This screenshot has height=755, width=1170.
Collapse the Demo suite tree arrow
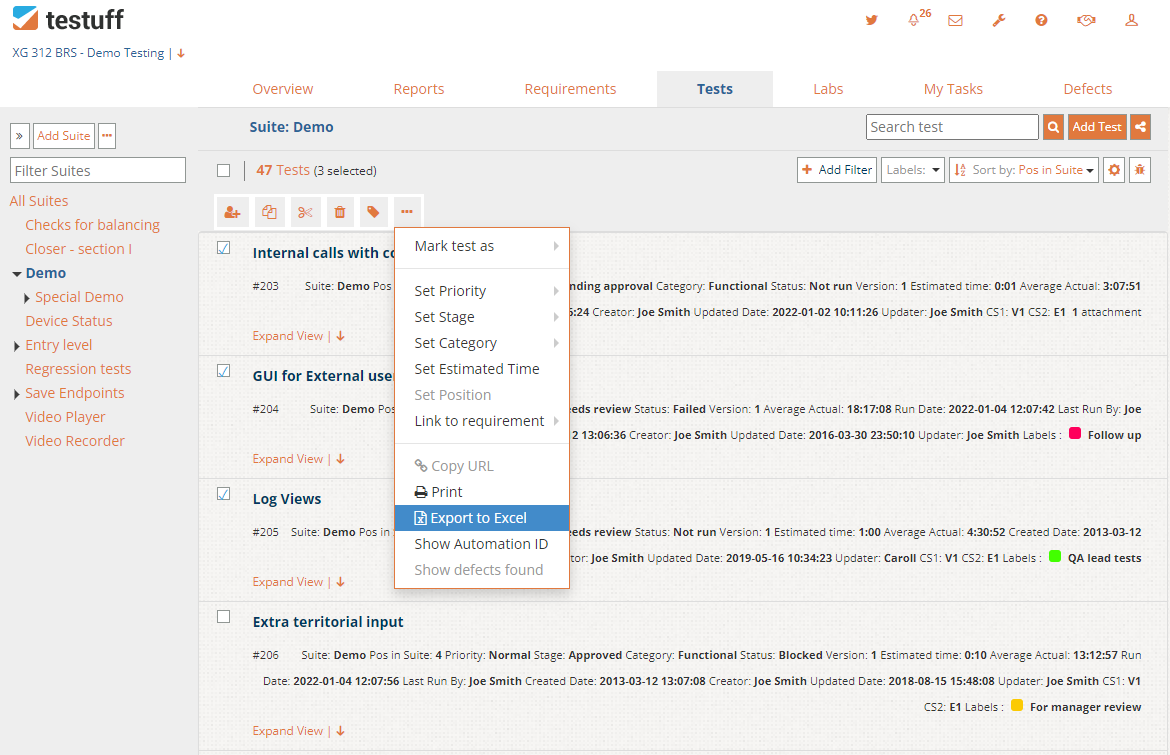[x=16, y=274]
